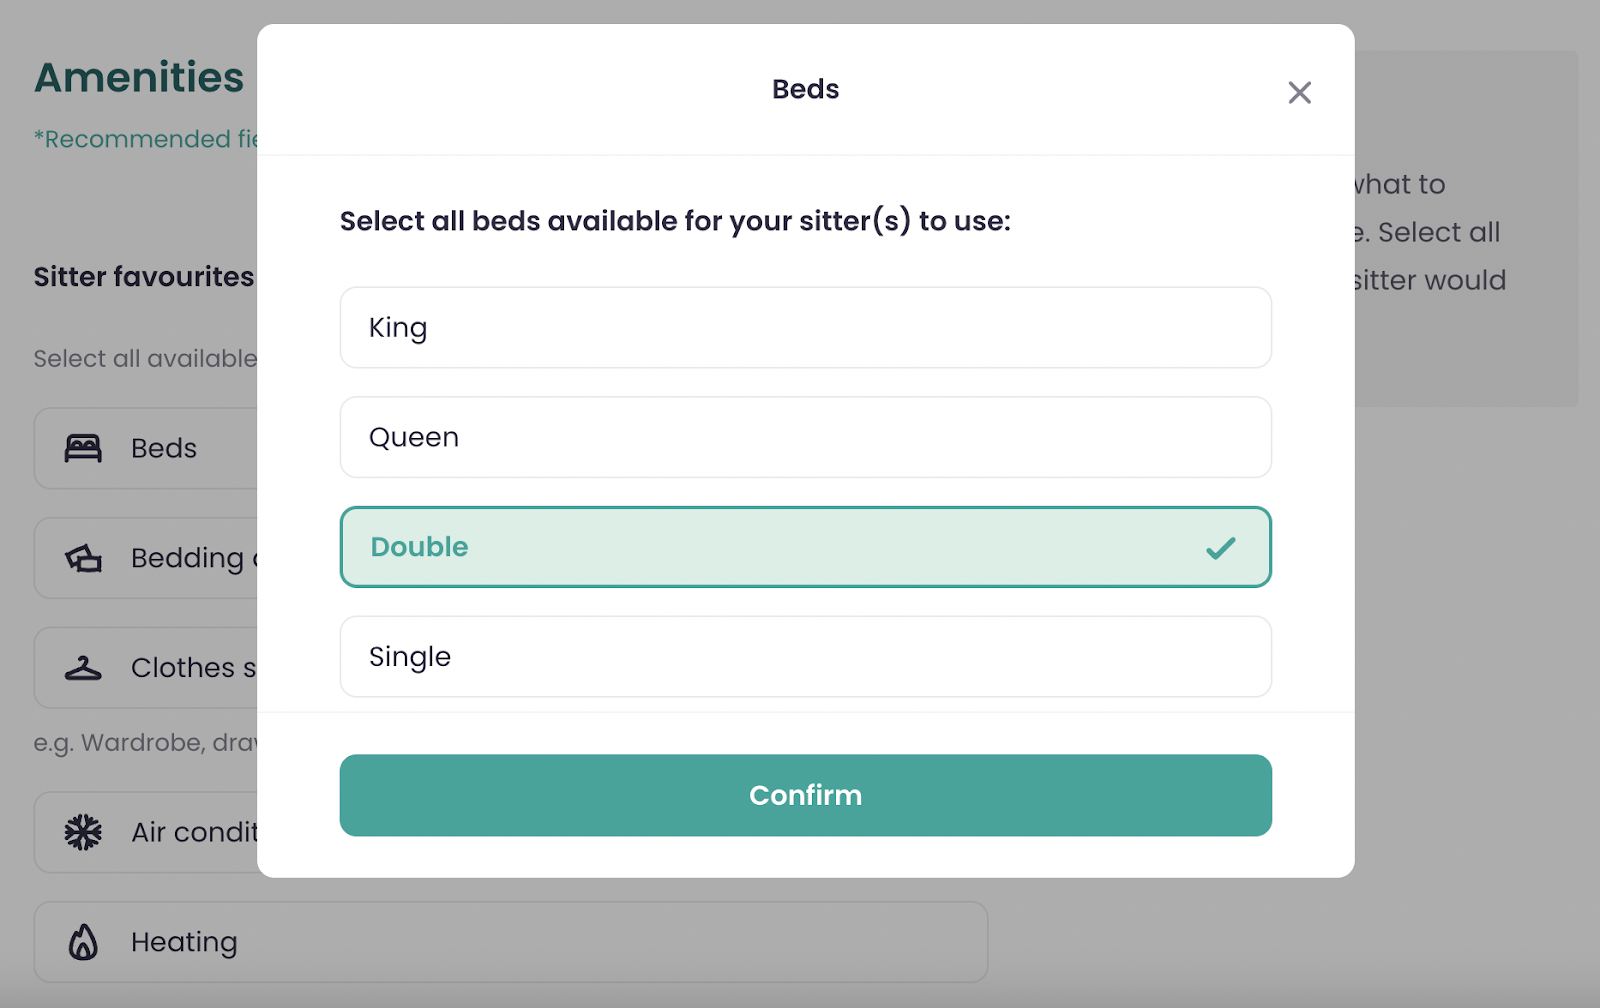Deselect the Double bed option

805,547
